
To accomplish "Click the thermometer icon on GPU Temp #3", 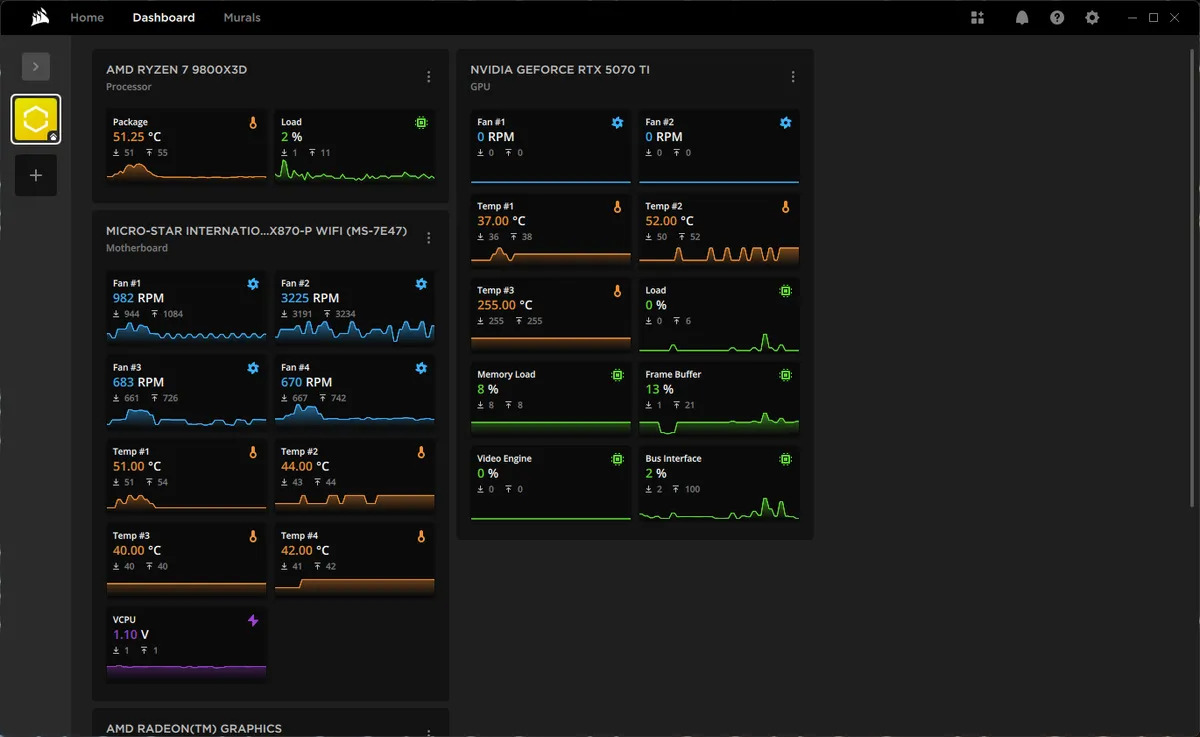I will tap(617, 290).
